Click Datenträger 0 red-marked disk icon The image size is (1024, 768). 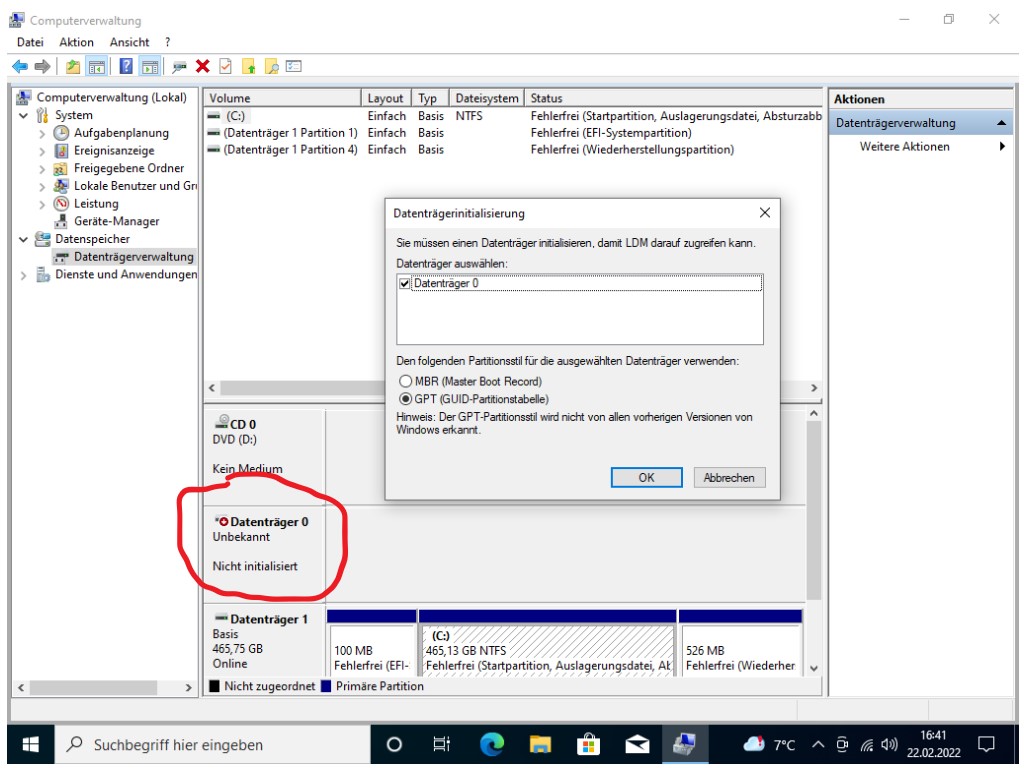pos(222,521)
